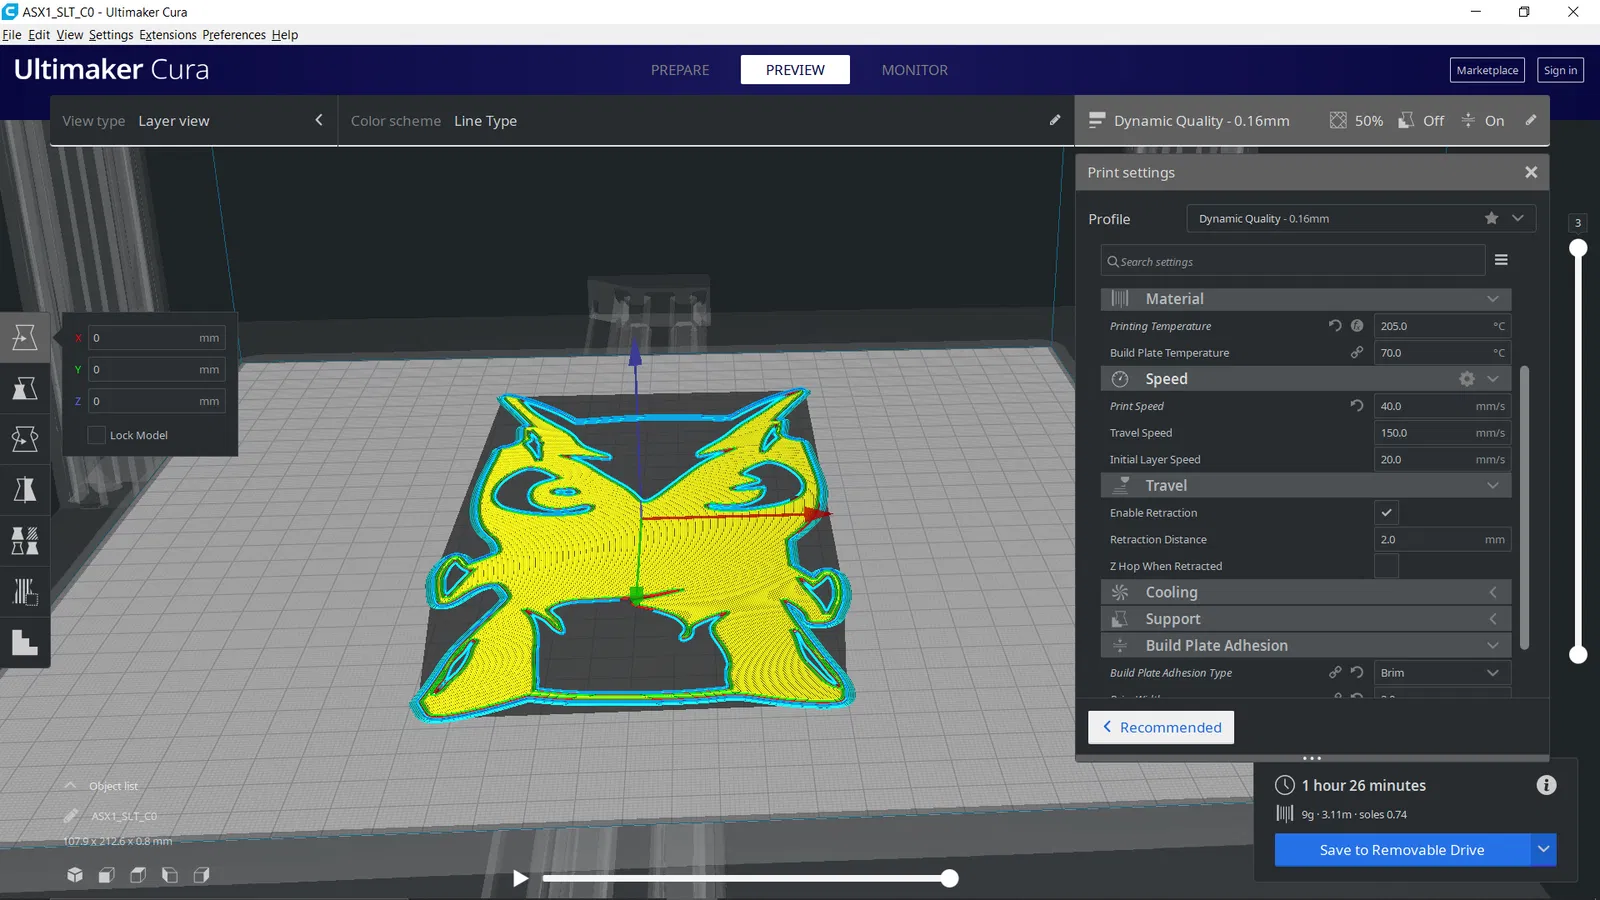Viewport: 1600px width, 900px height.
Task: Select the Move tool in left toolbar
Action: (25, 337)
